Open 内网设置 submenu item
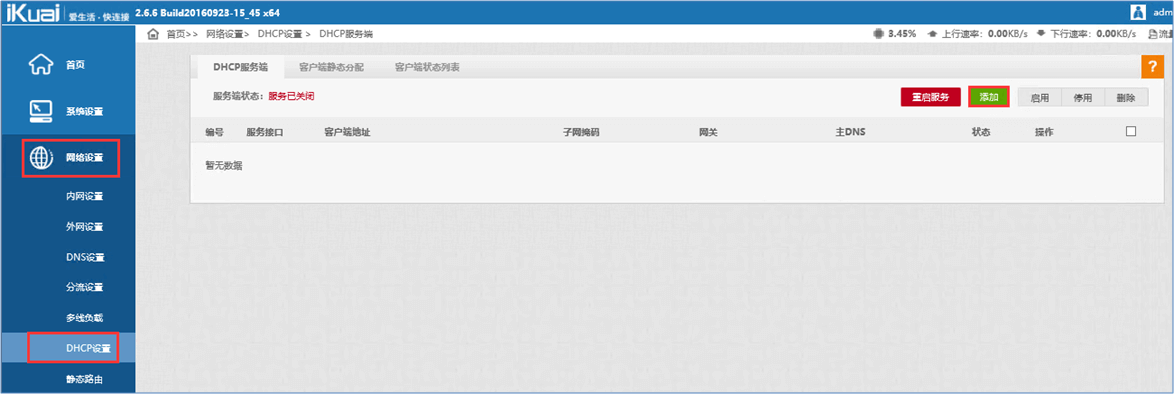This screenshot has width=1174, height=394. point(85,196)
